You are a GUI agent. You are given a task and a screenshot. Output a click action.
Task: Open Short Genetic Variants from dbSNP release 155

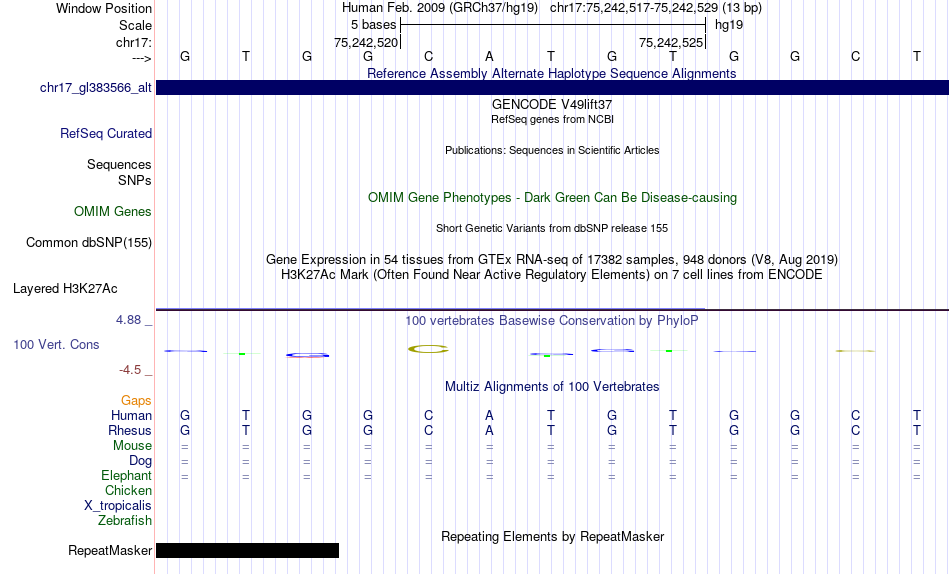[x=552, y=229]
